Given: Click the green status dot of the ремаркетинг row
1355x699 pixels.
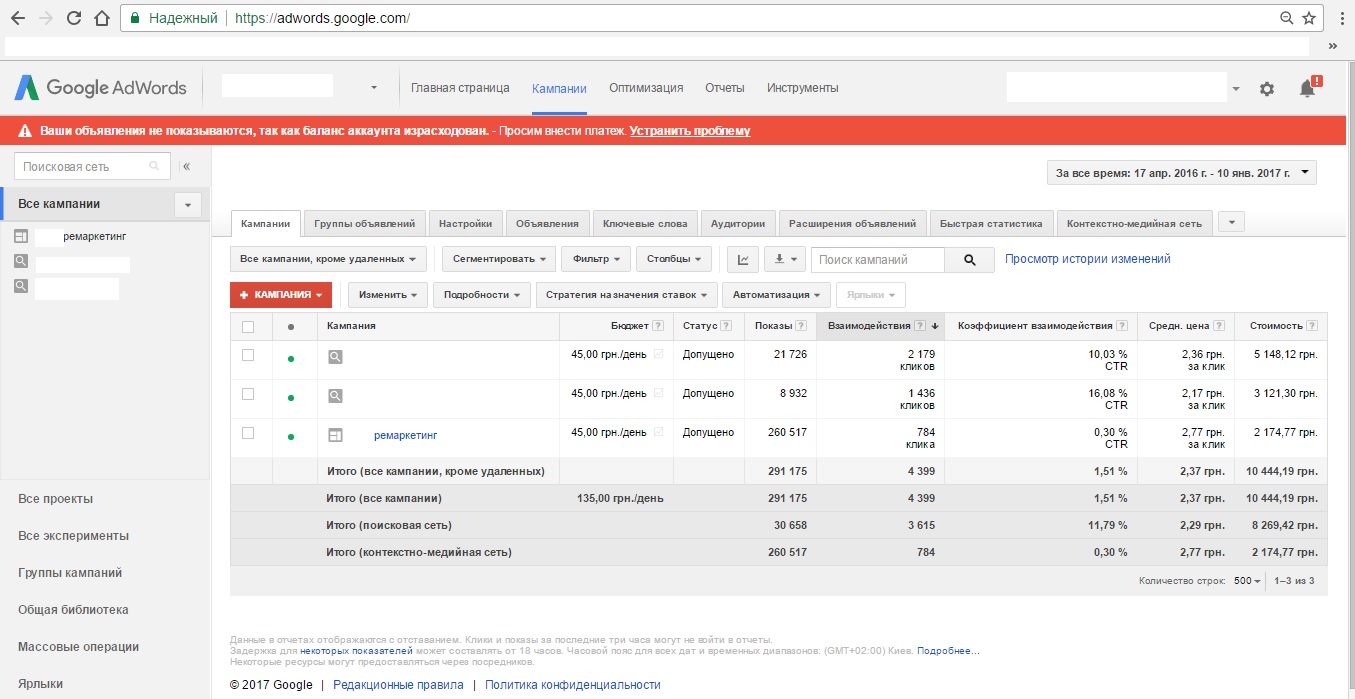Looking at the screenshot, I should (291, 437).
